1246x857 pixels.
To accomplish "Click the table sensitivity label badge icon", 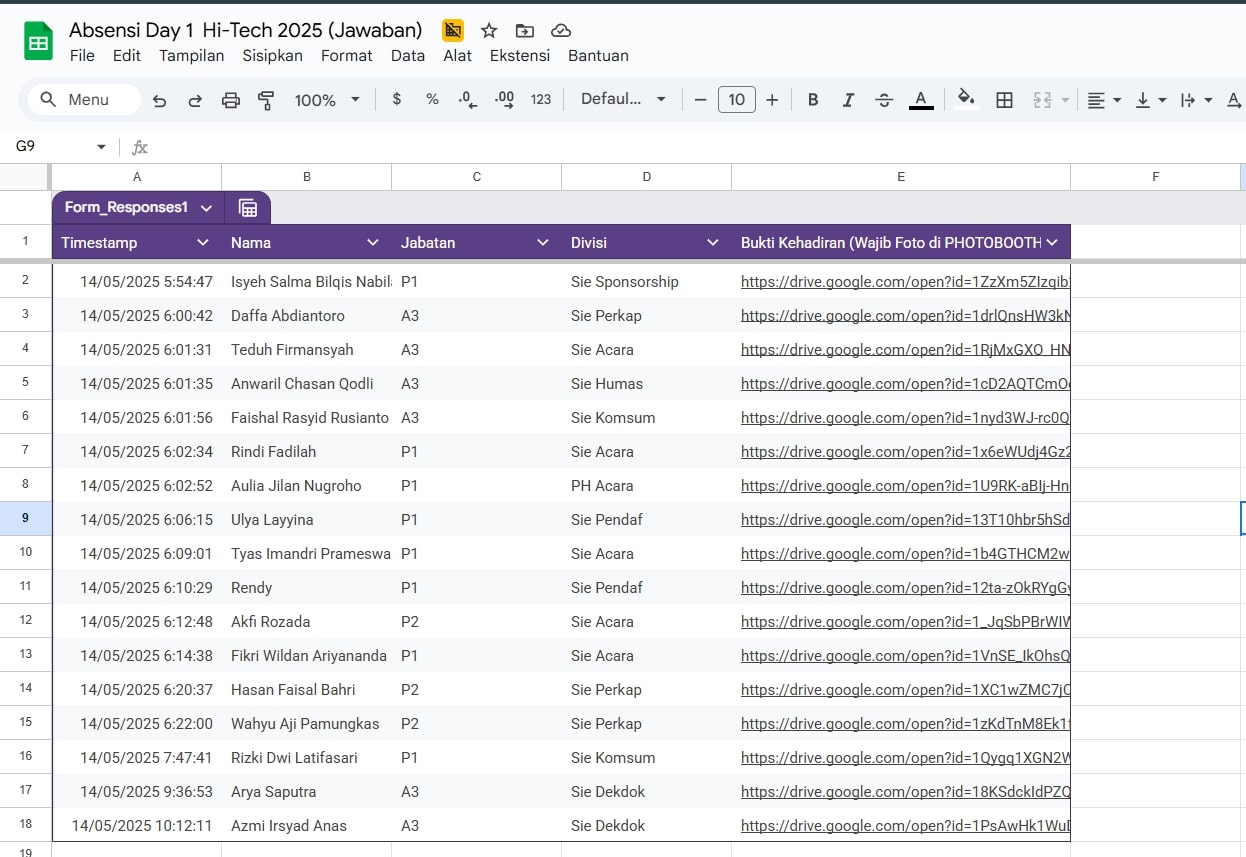I will tap(453, 30).
